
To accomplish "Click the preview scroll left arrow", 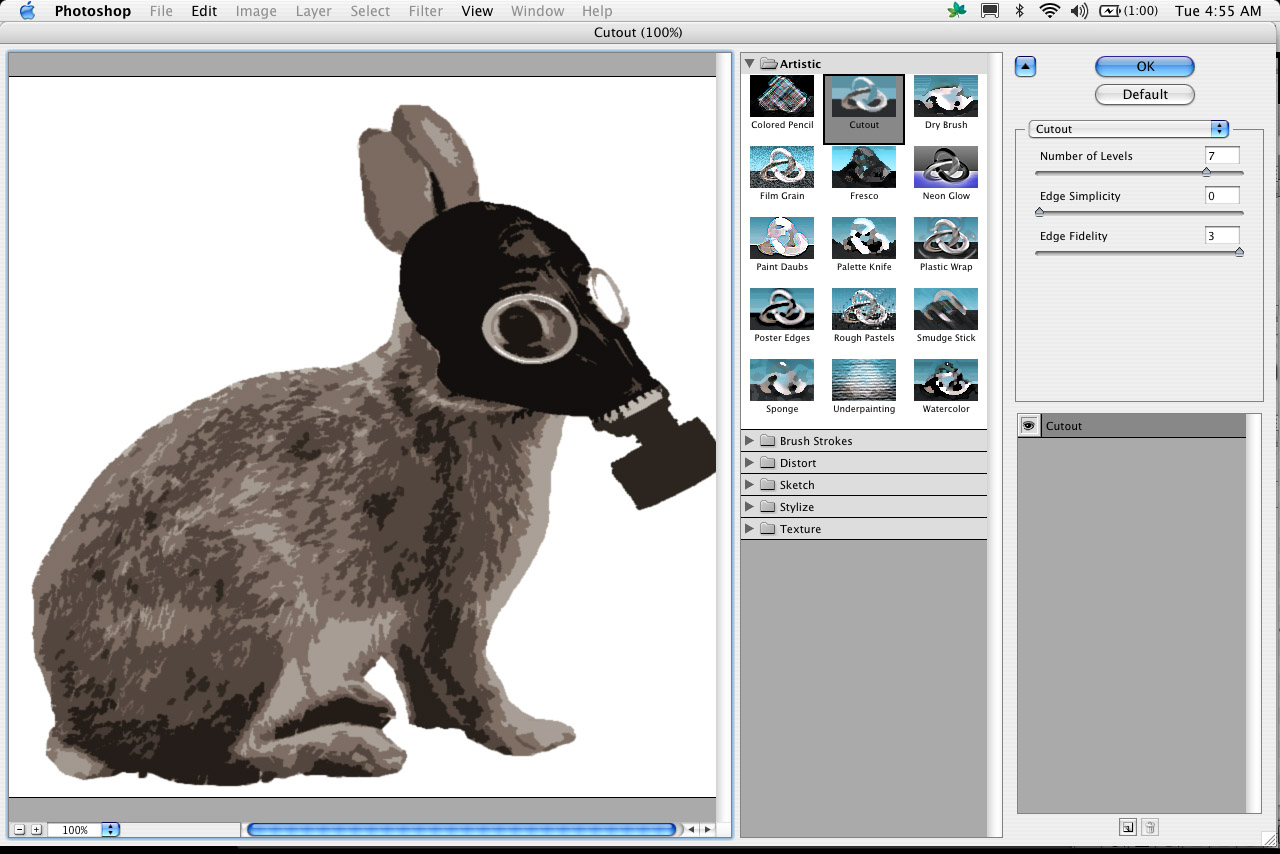I will coord(691,830).
